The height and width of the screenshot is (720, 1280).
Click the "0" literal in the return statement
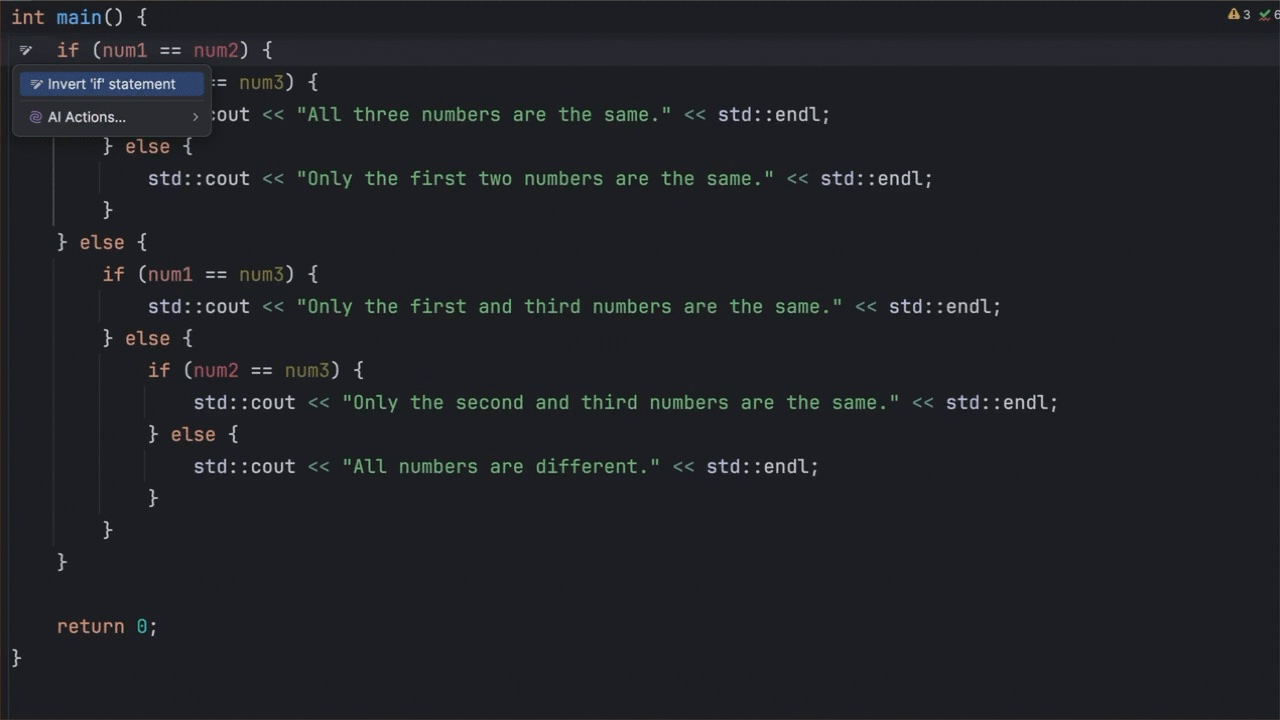click(142, 626)
